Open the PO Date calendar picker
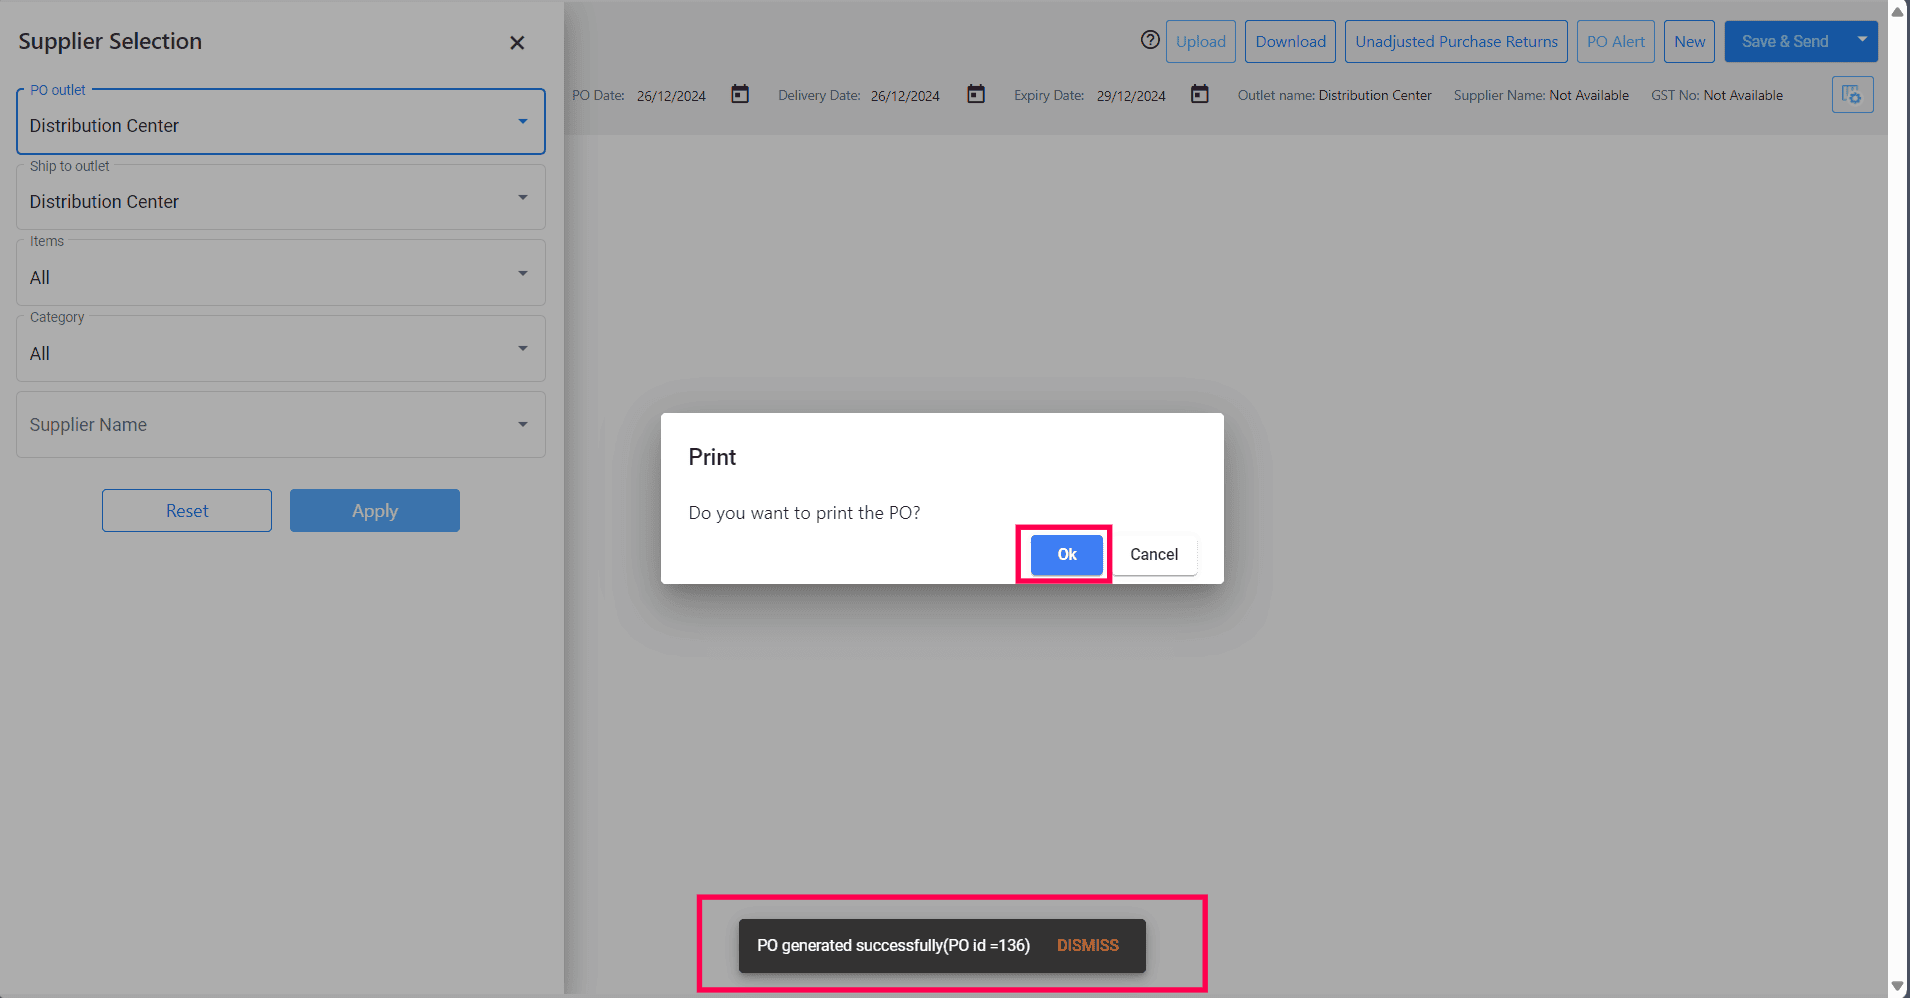Screen dimensions: 1910x998 click(740, 94)
